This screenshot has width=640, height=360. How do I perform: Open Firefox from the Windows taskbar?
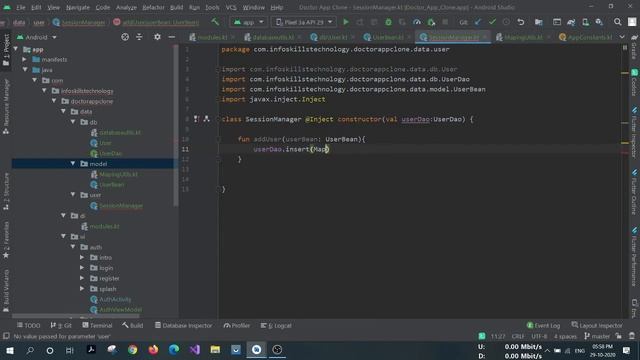153,350
